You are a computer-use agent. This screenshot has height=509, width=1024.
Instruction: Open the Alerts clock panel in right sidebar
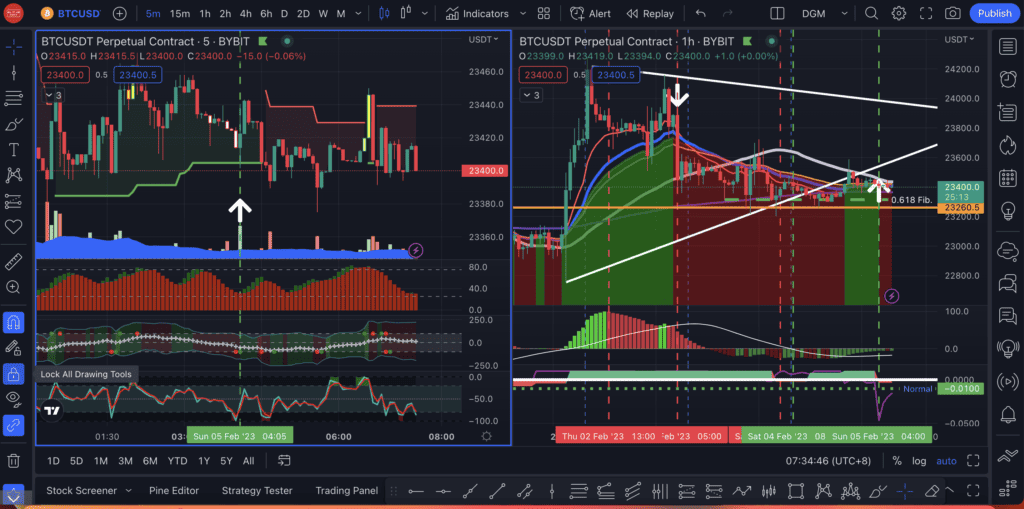1007,78
